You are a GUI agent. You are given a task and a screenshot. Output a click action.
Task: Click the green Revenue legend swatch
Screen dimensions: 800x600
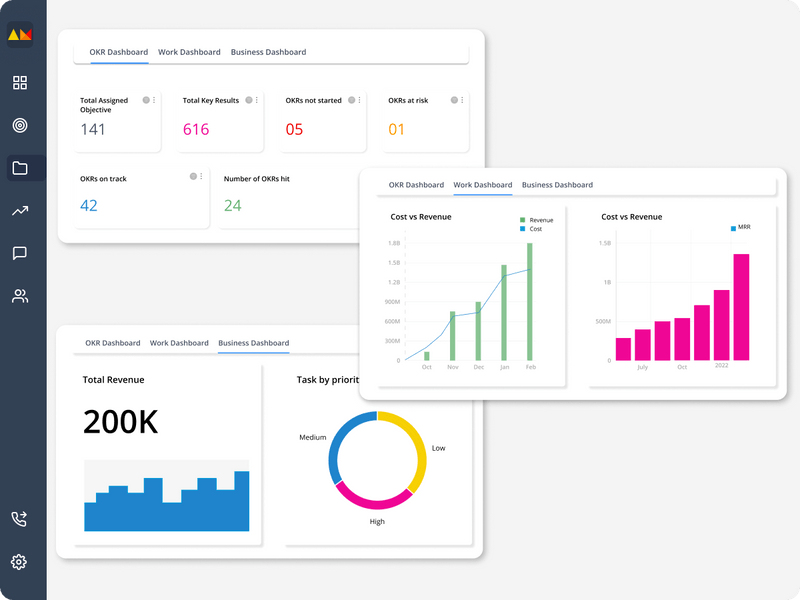coord(522,220)
